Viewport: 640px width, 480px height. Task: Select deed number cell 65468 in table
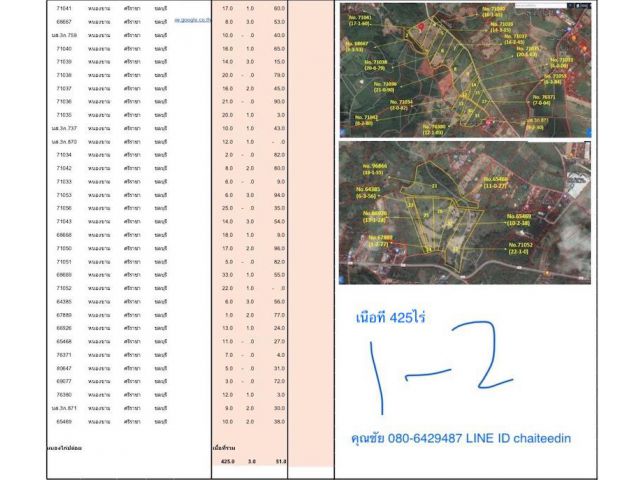pyautogui.click(x=64, y=342)
